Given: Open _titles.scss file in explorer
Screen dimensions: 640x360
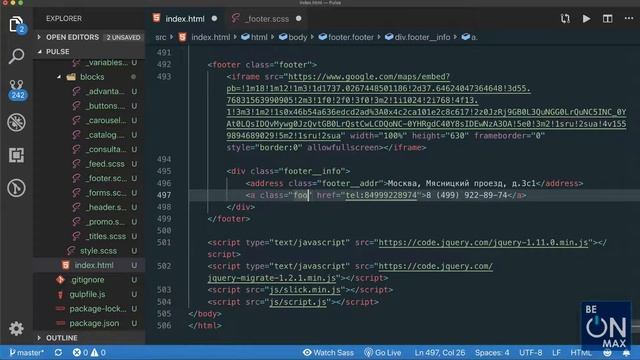Looking at the screenshot, I should (x=106, y=236).
